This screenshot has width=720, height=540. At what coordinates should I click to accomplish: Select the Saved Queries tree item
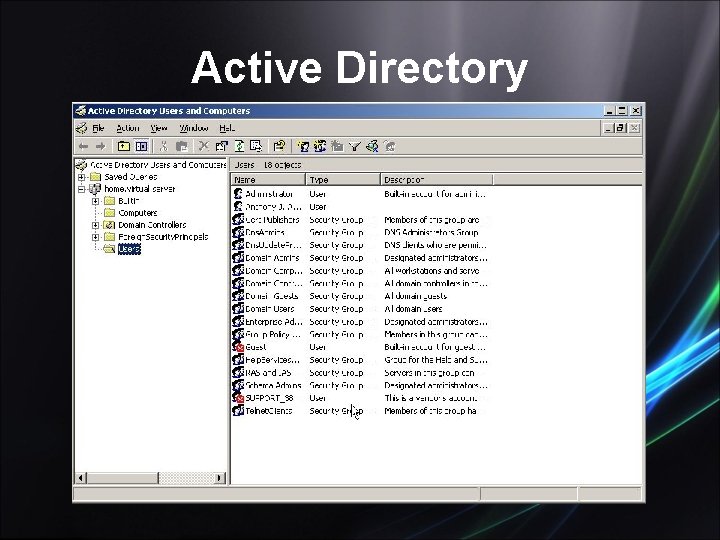130,177
